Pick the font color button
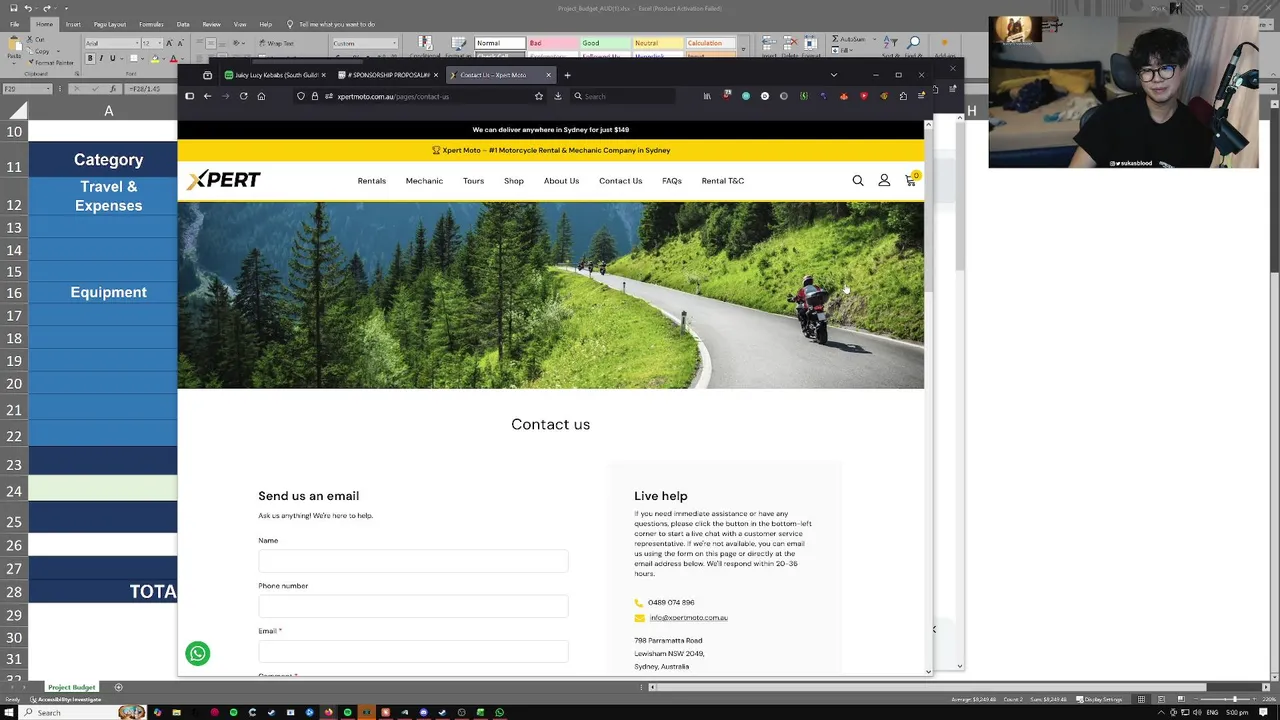The width and height of the screenshot is (1280, 720). (173, 58)
